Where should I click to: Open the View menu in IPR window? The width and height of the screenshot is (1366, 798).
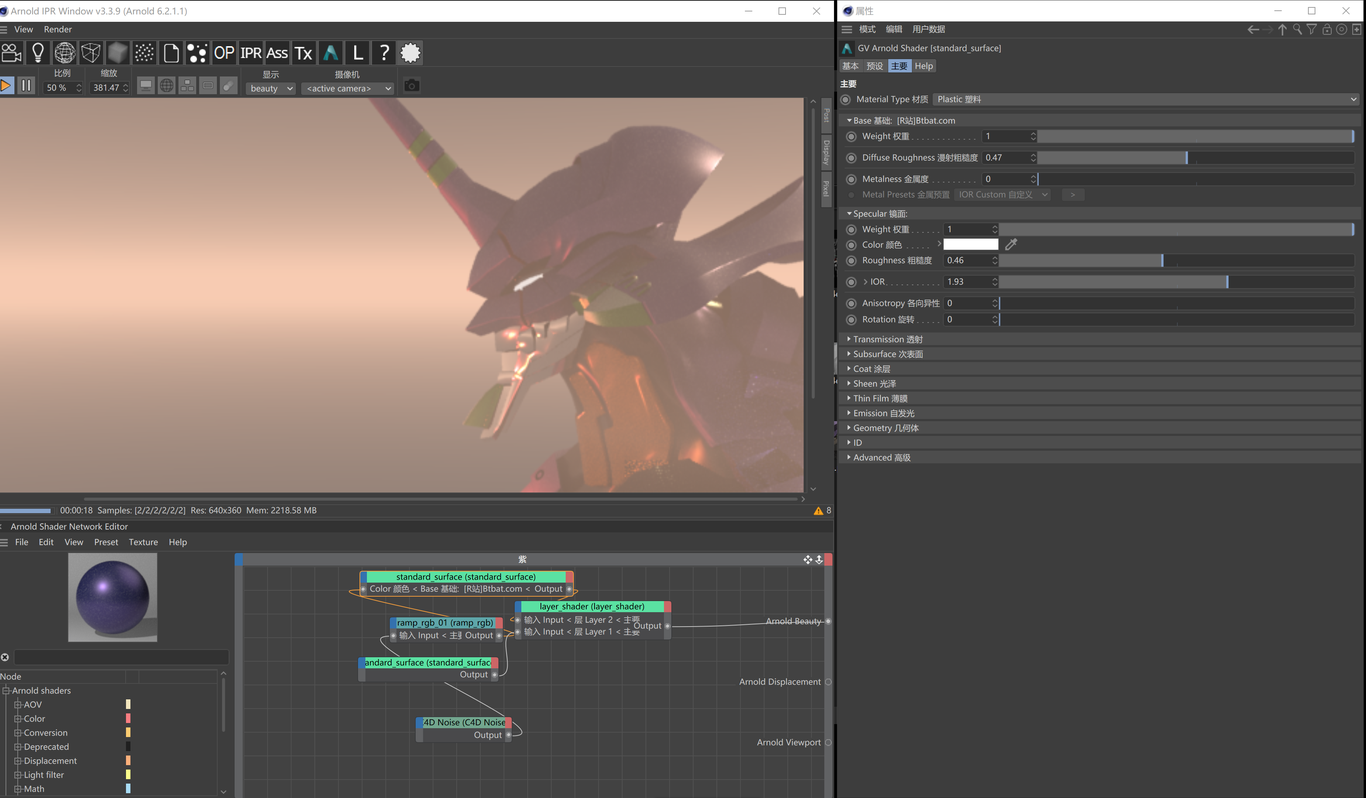pyautogui.click(x=23, y=29)
